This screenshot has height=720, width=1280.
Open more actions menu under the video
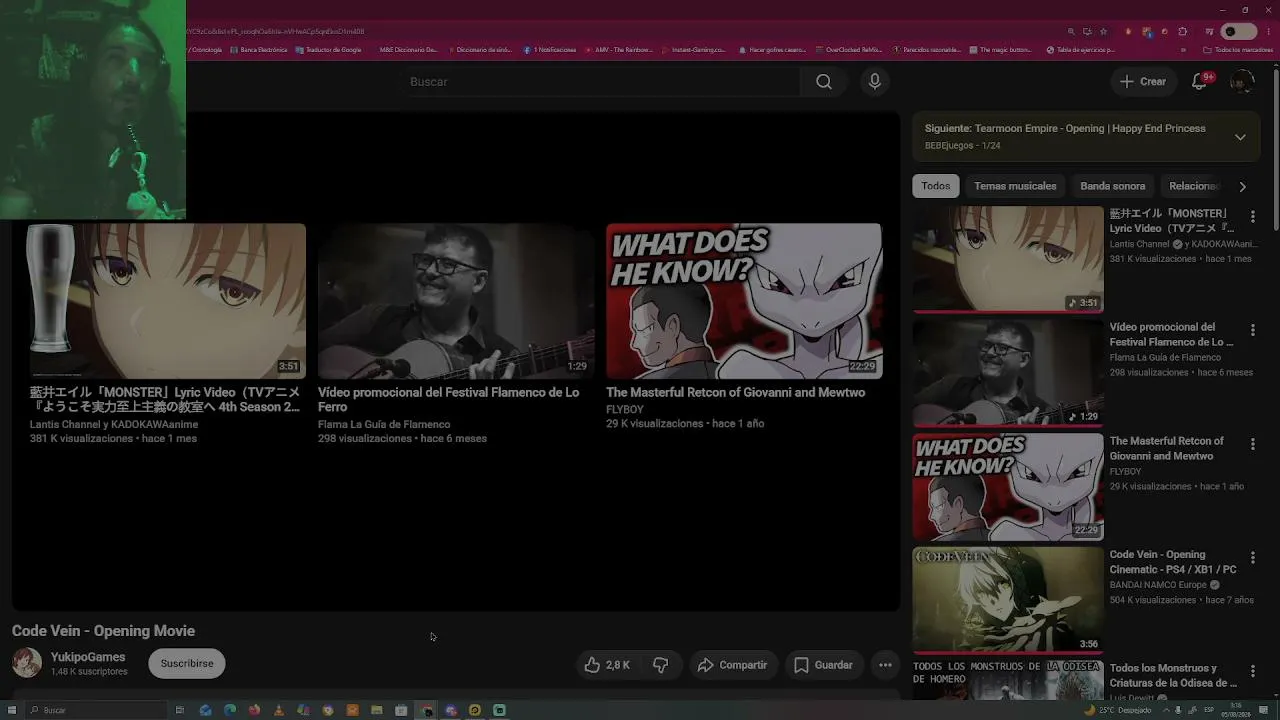pos(885,665)
